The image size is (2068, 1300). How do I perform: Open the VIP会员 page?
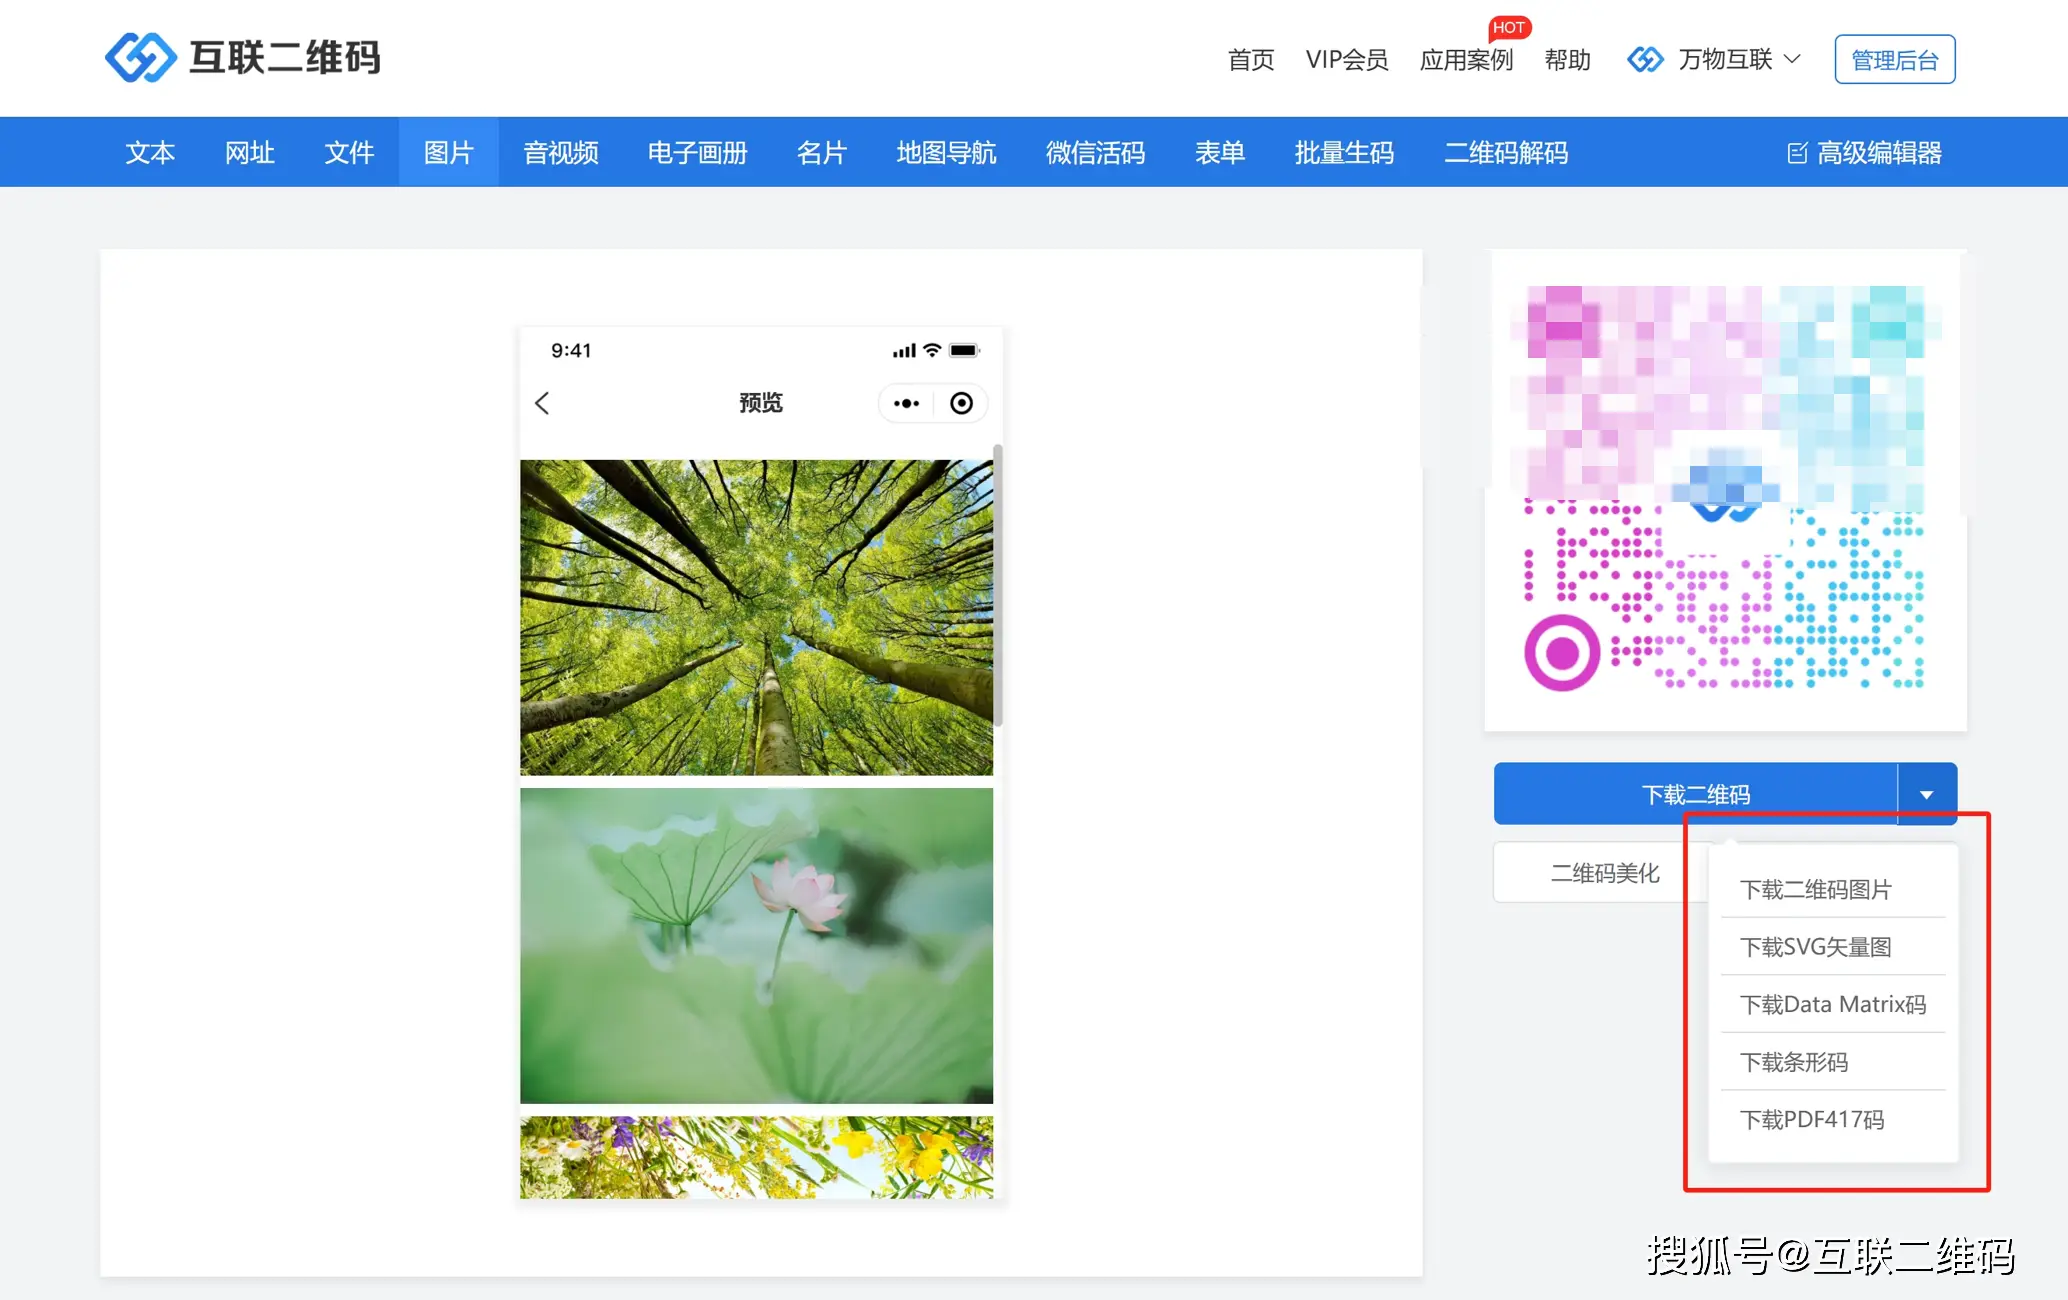click(x=1347, y=60)
